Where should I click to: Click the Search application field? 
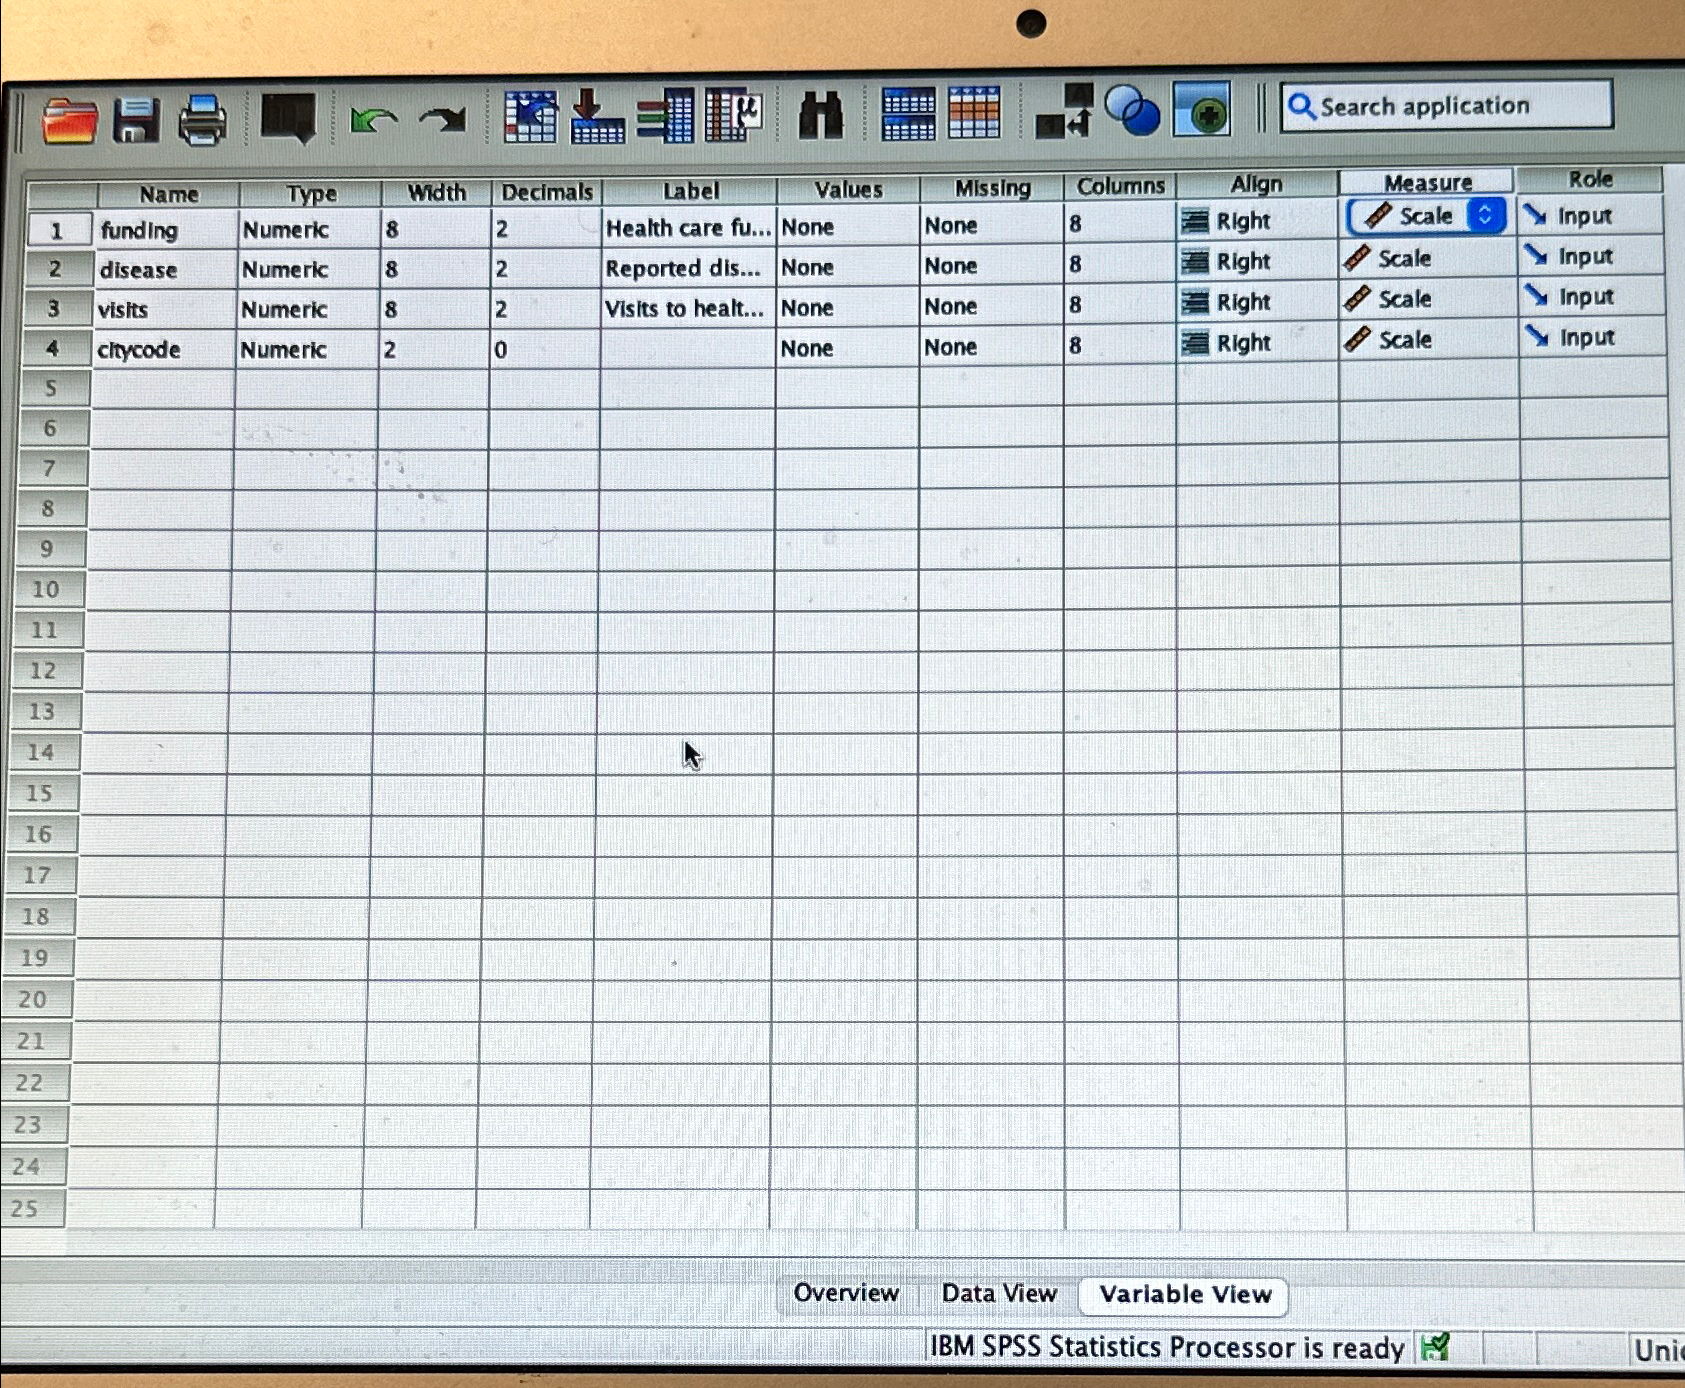[1446, 106]
